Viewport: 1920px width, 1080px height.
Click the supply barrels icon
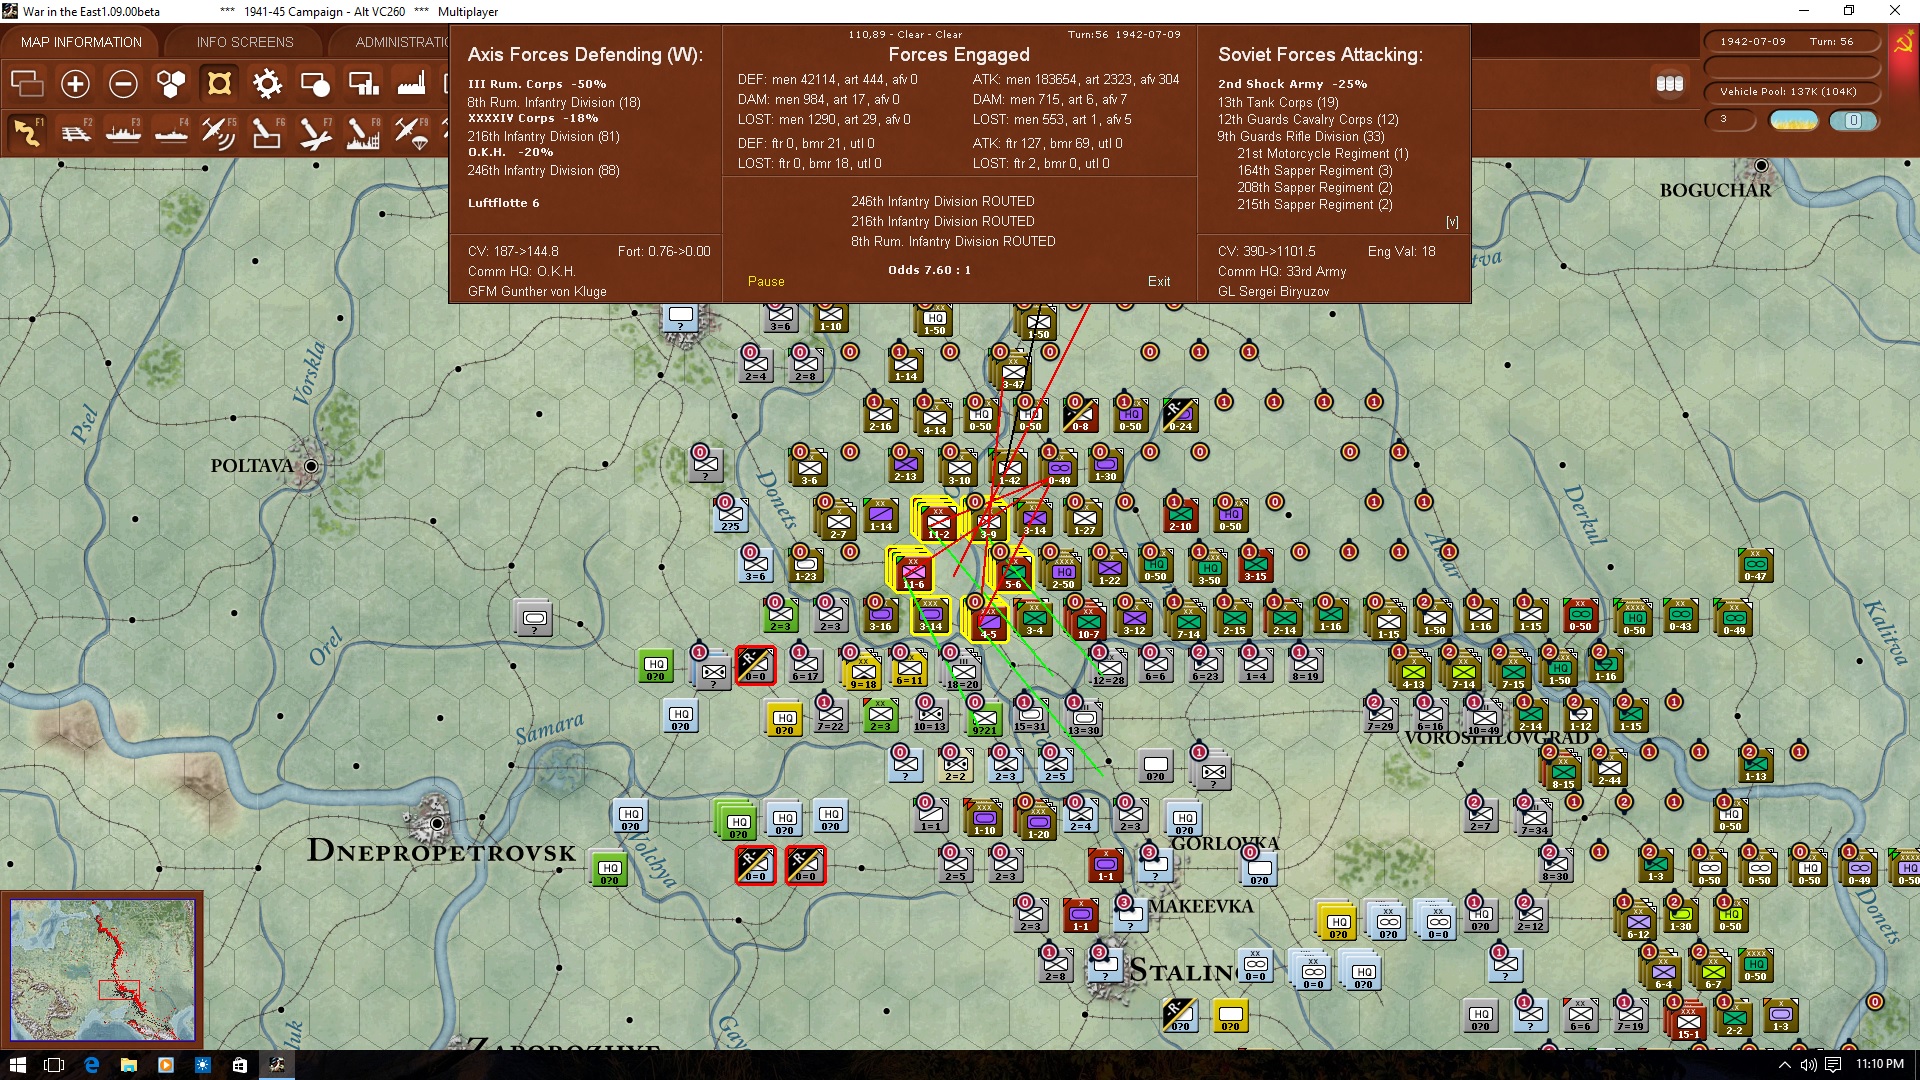click(1670, 84)
